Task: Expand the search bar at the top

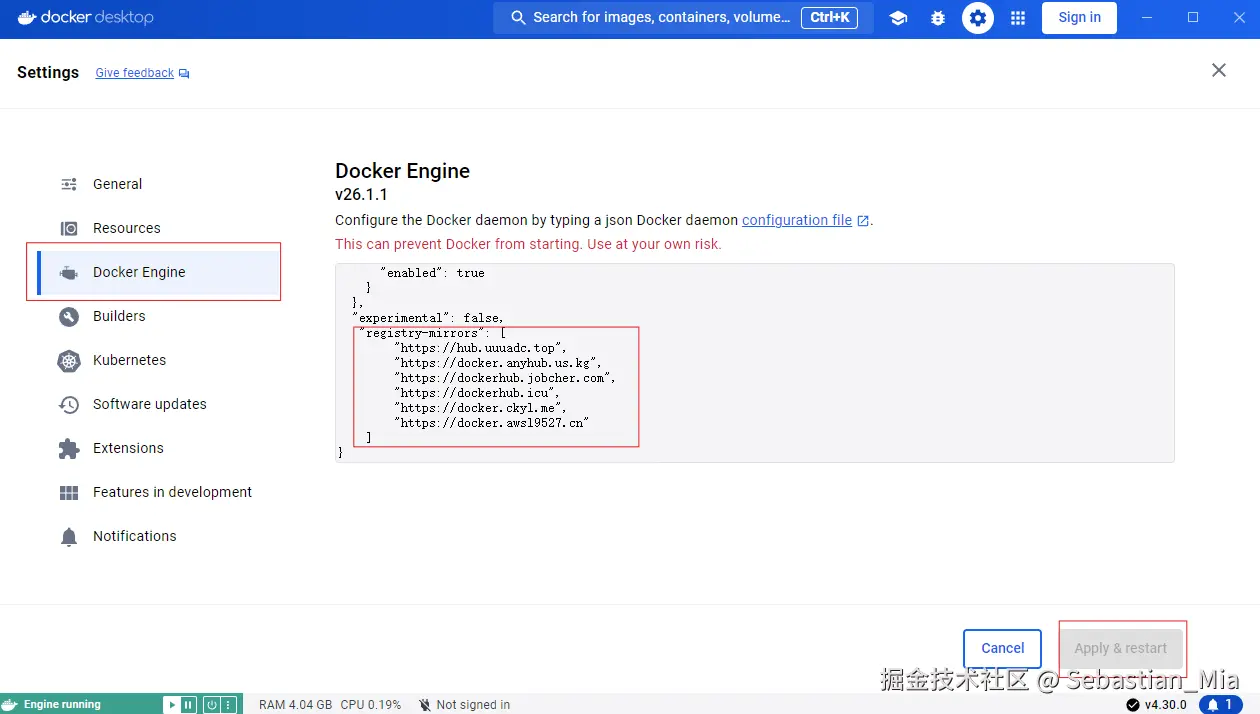Action: 670,17
